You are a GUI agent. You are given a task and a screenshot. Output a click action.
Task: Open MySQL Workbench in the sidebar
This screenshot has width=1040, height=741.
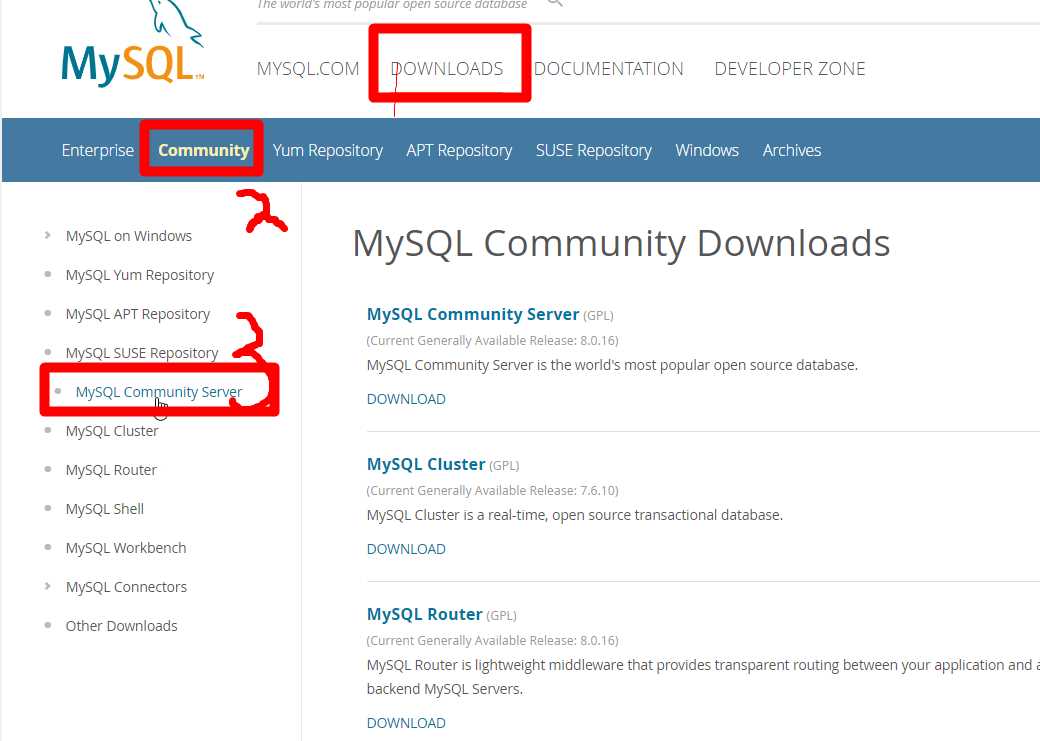(x=126, y=548)
